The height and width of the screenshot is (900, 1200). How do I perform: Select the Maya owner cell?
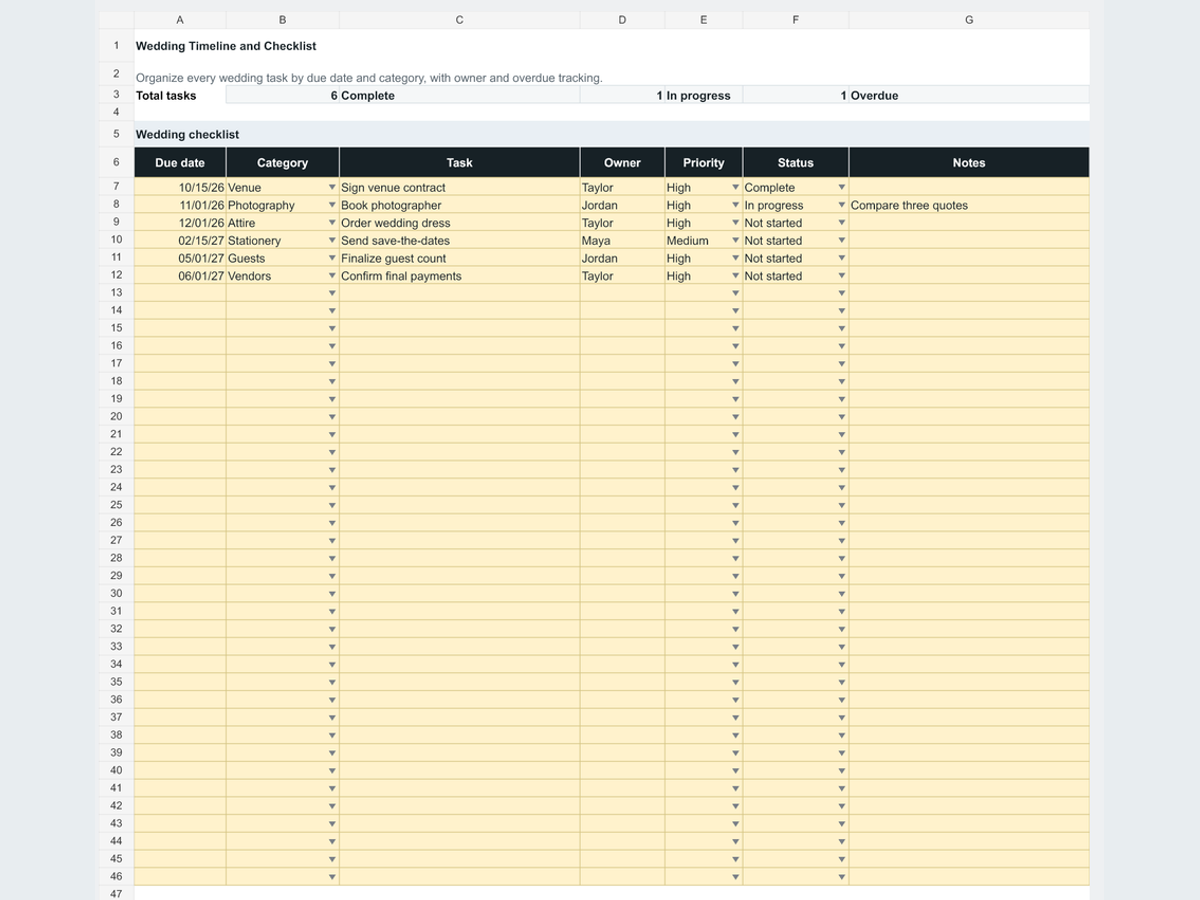coord(622,241)
